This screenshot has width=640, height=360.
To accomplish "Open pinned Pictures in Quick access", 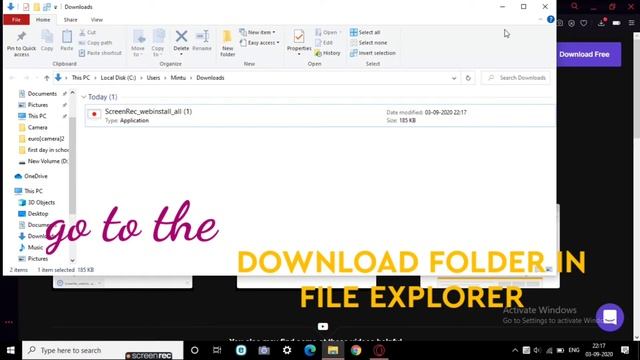I will pos(38,105).
